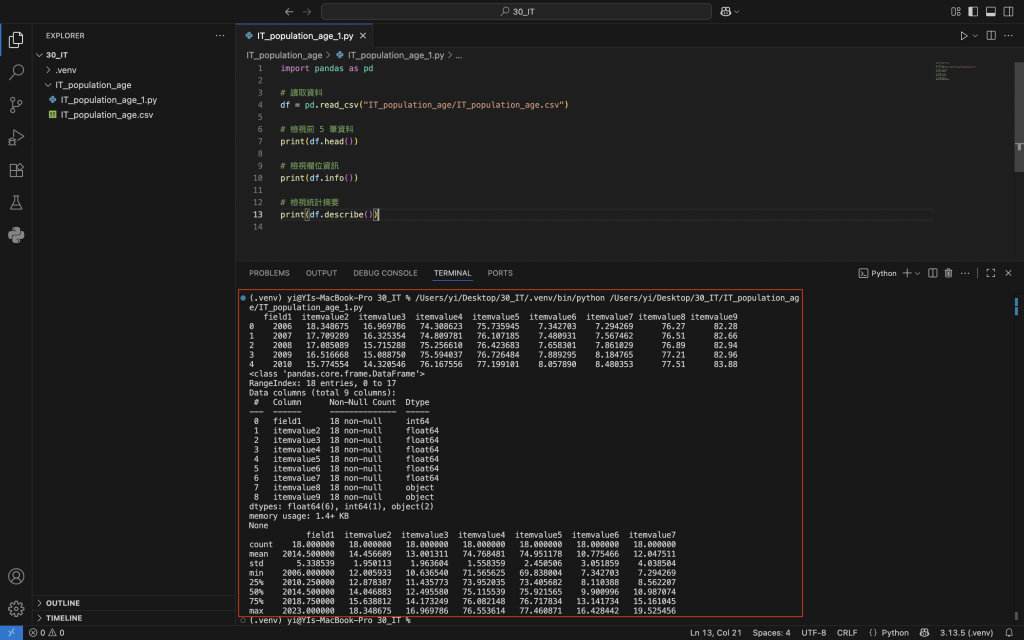This screenshot has height=640, width=1024.
Task: Toggle the secondary side bar
Action: 1008,12
